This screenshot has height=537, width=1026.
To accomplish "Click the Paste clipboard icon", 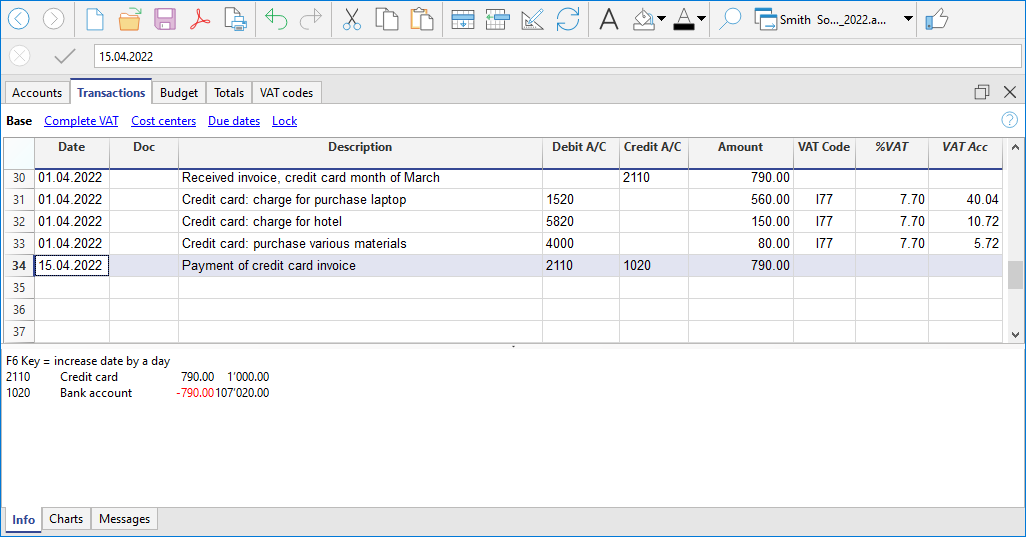I will point(422,19).
